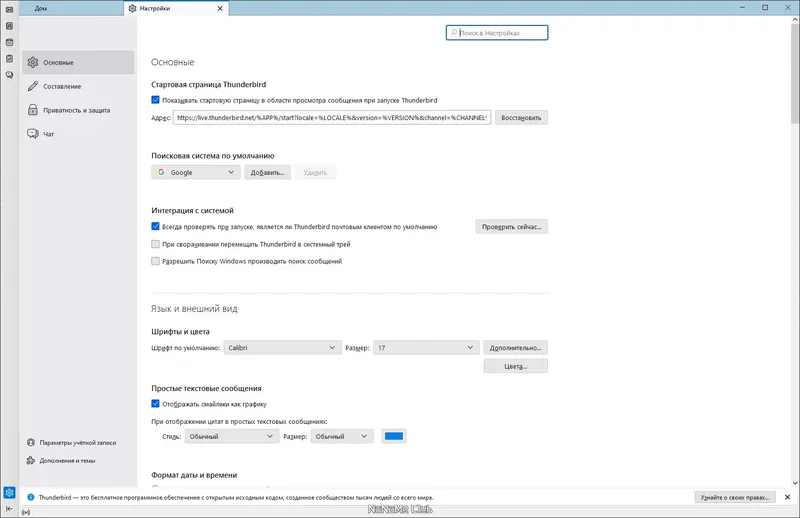Click the Восстановить button
This screenshot has width=800, height=518.
pyautogui.click(x=521, y=117)
